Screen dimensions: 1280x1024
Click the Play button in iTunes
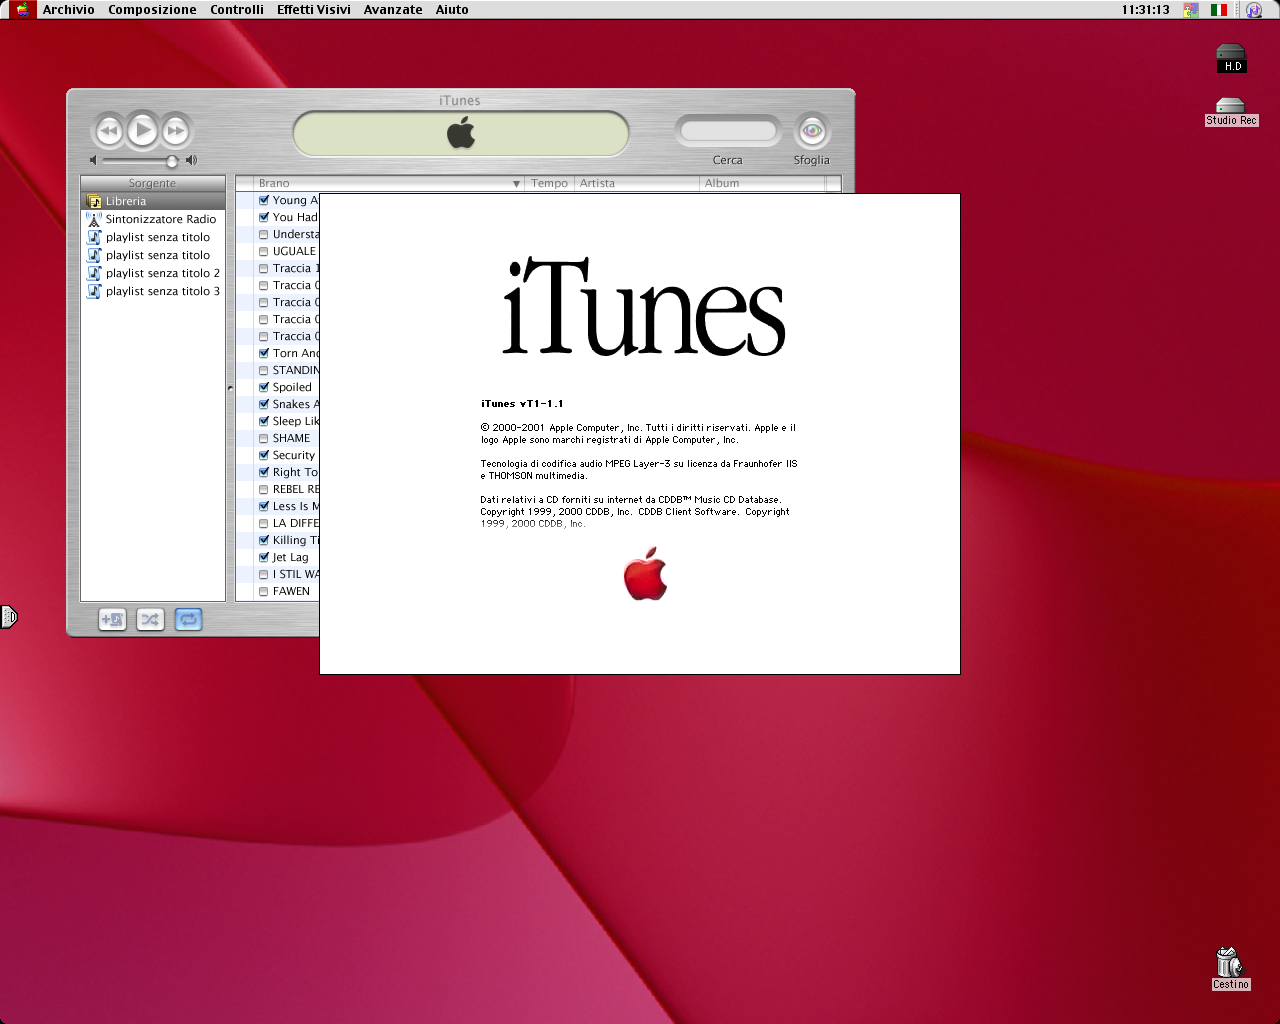click(143, 130)
